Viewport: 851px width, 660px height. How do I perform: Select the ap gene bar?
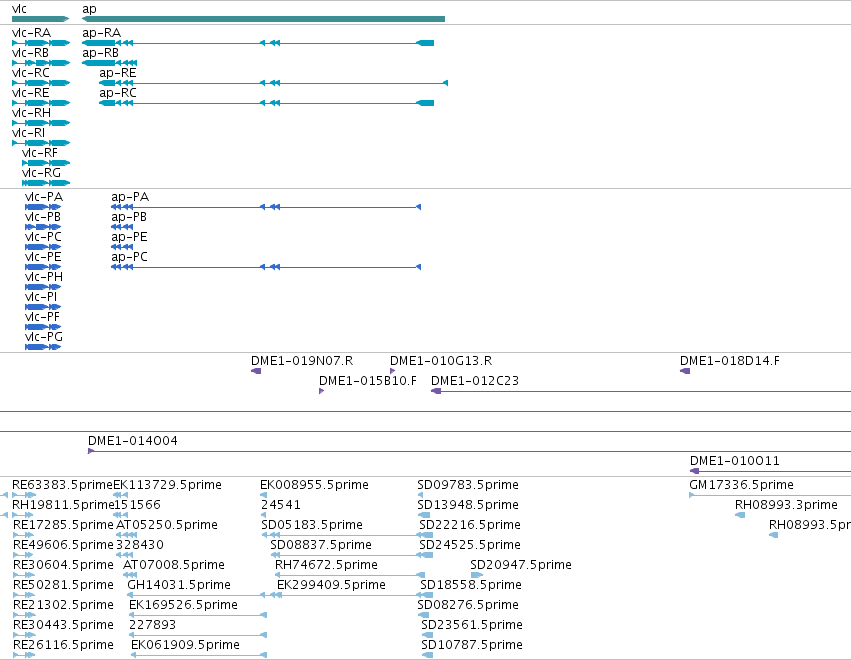click(x=263, y=19)
